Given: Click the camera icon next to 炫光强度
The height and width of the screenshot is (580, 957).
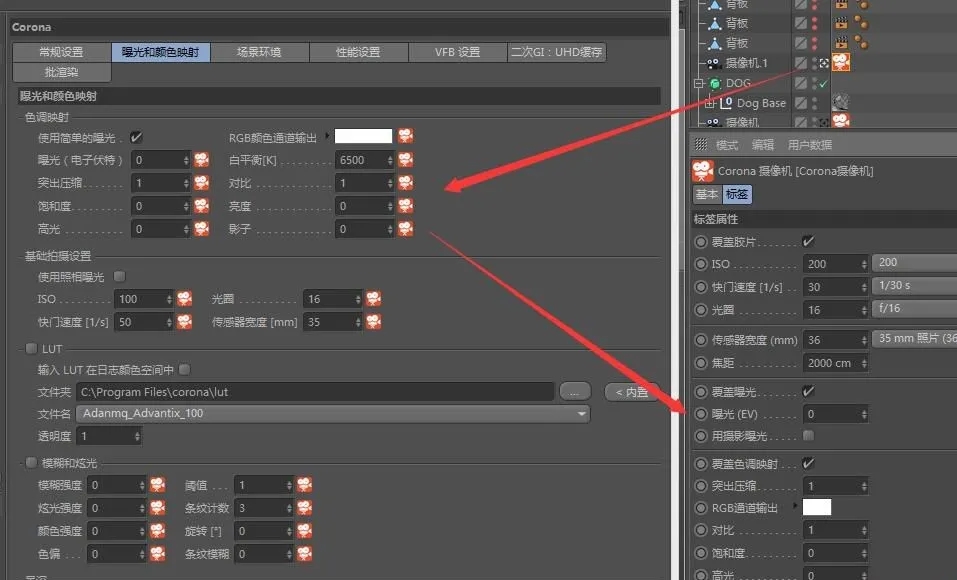Looking at the screenshot, I should click(x=157, y=507).
